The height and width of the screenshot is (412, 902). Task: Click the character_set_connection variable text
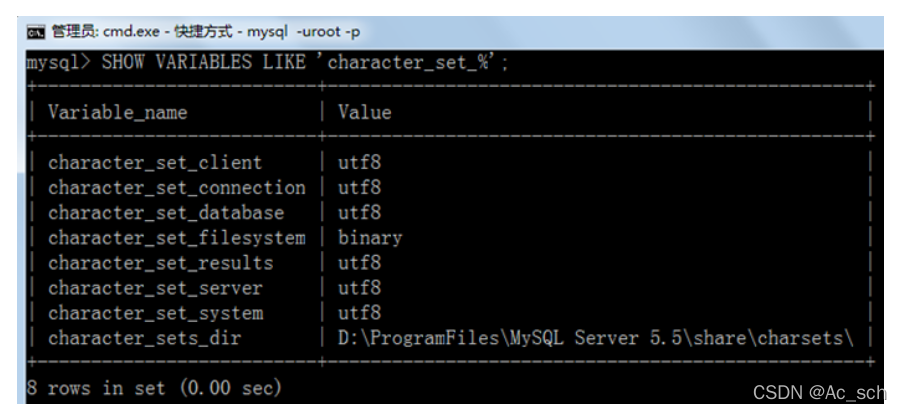pos(176,187)
